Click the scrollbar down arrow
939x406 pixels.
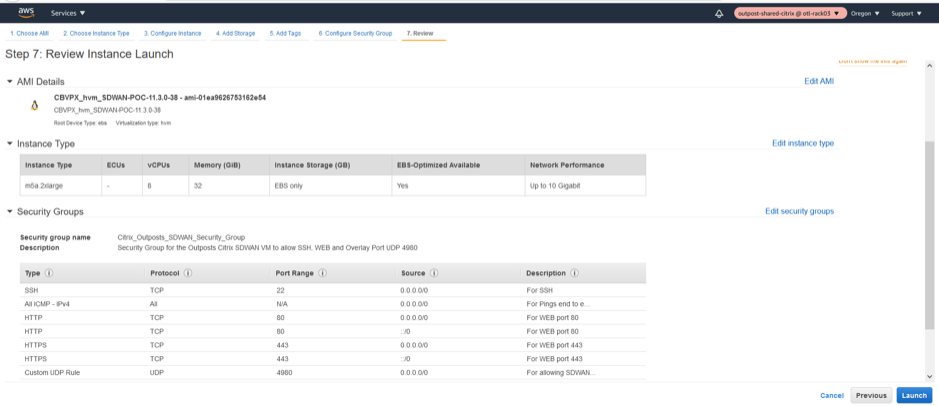929,376
